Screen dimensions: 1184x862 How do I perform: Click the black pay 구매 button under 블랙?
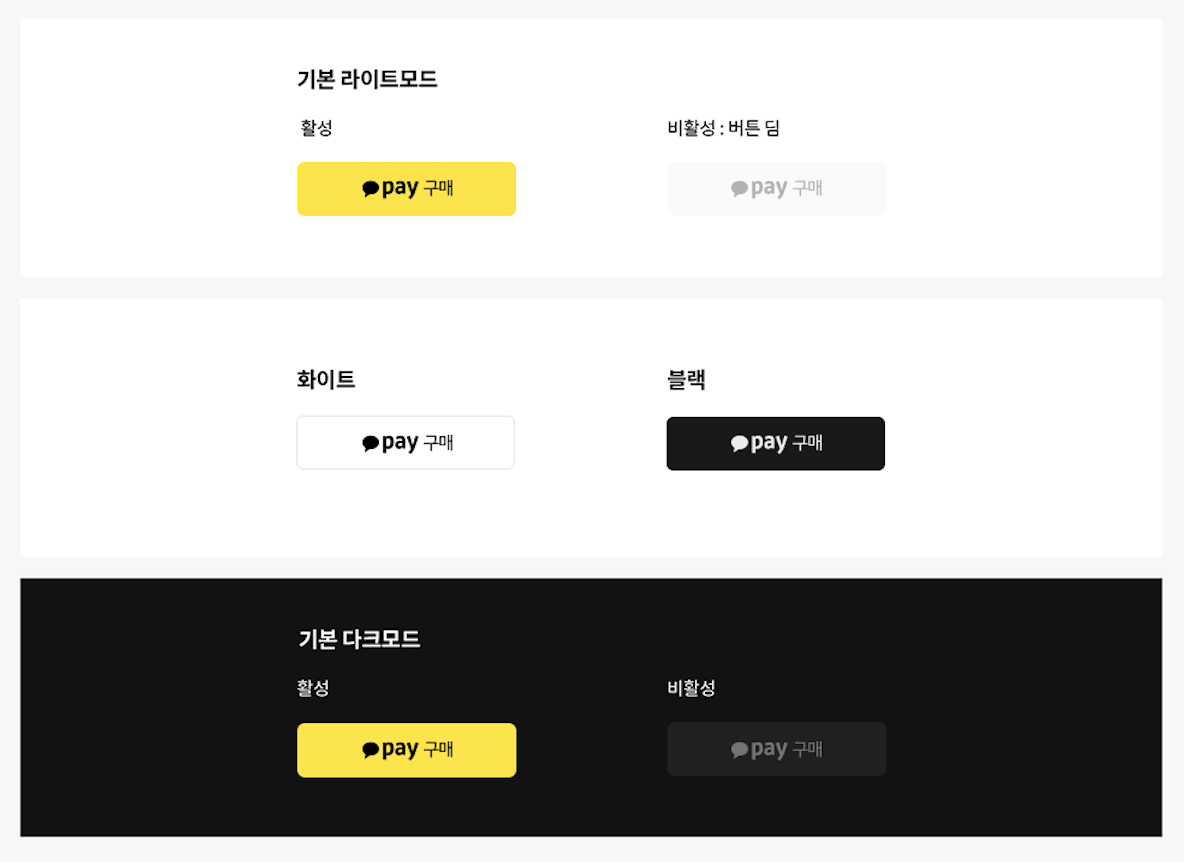pyautogui.click(x=775, y=443)
